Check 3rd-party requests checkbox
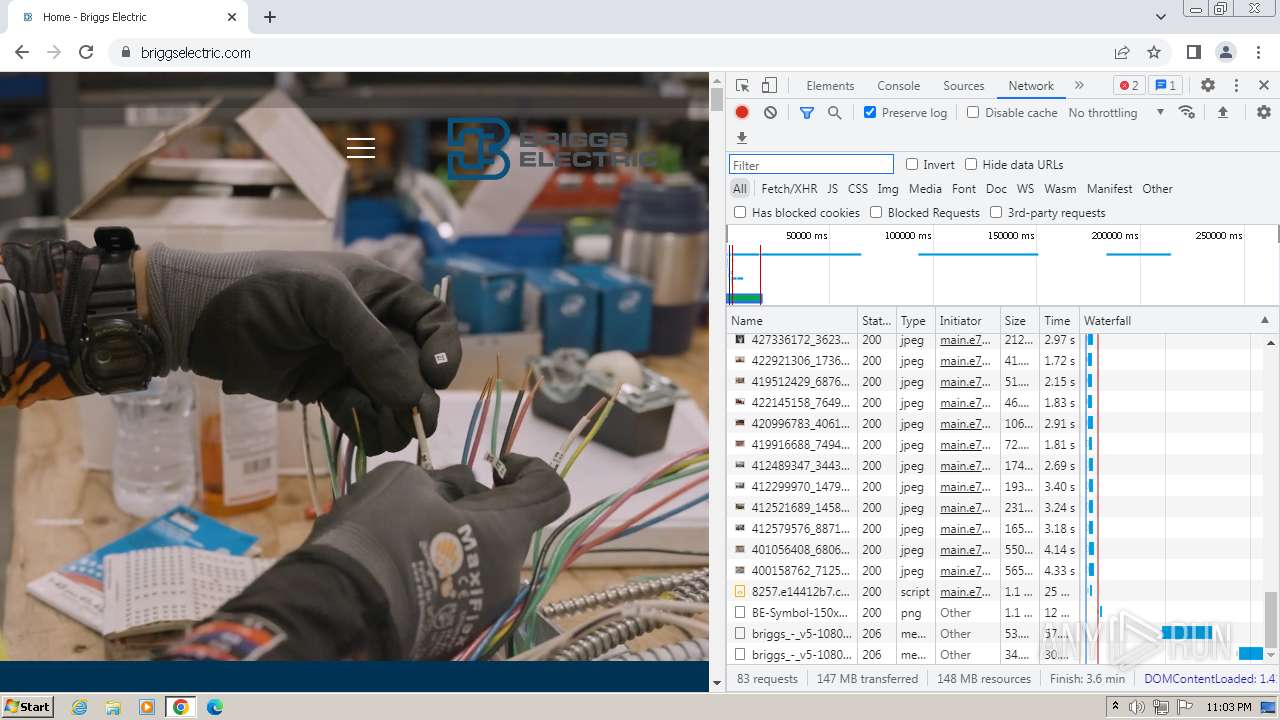 [996, 212]
